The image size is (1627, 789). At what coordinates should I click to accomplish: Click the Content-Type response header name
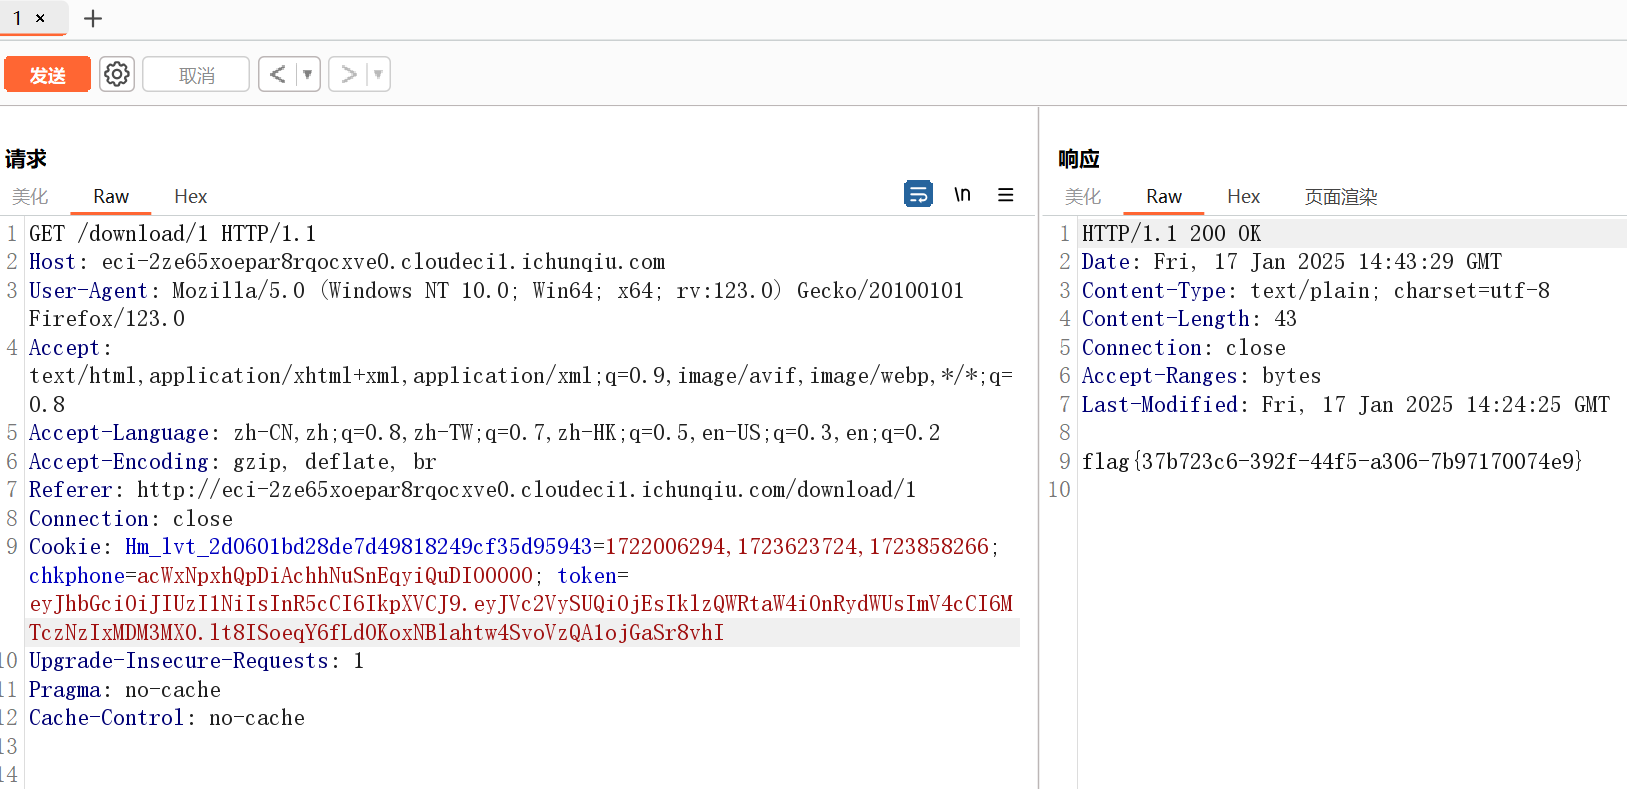[1153, 290]
